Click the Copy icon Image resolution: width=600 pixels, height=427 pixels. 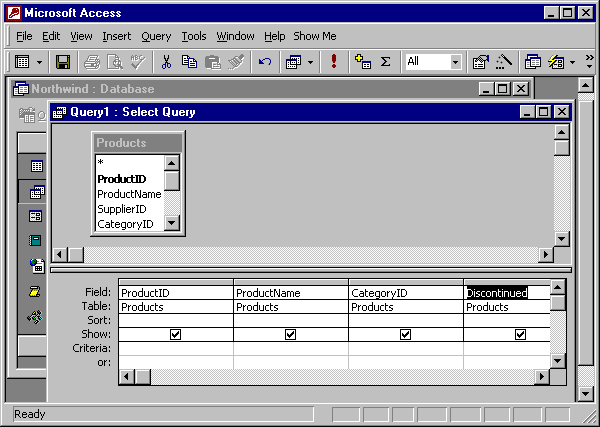tap(189, 62)
